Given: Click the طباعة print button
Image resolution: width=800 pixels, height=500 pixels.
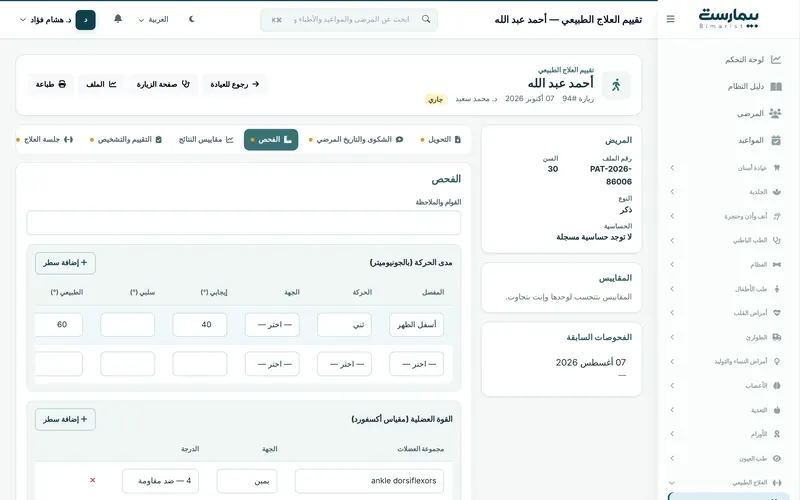Looking at the screenshot, I should tap(51, 84).
